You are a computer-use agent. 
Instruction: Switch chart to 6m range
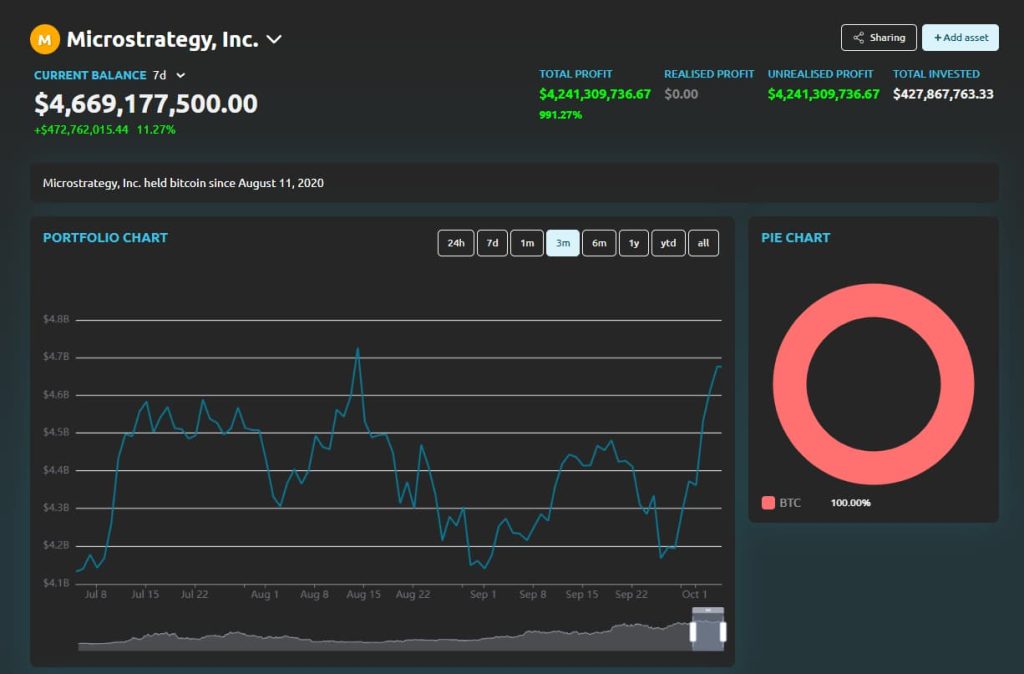click(x=598, y=243)
